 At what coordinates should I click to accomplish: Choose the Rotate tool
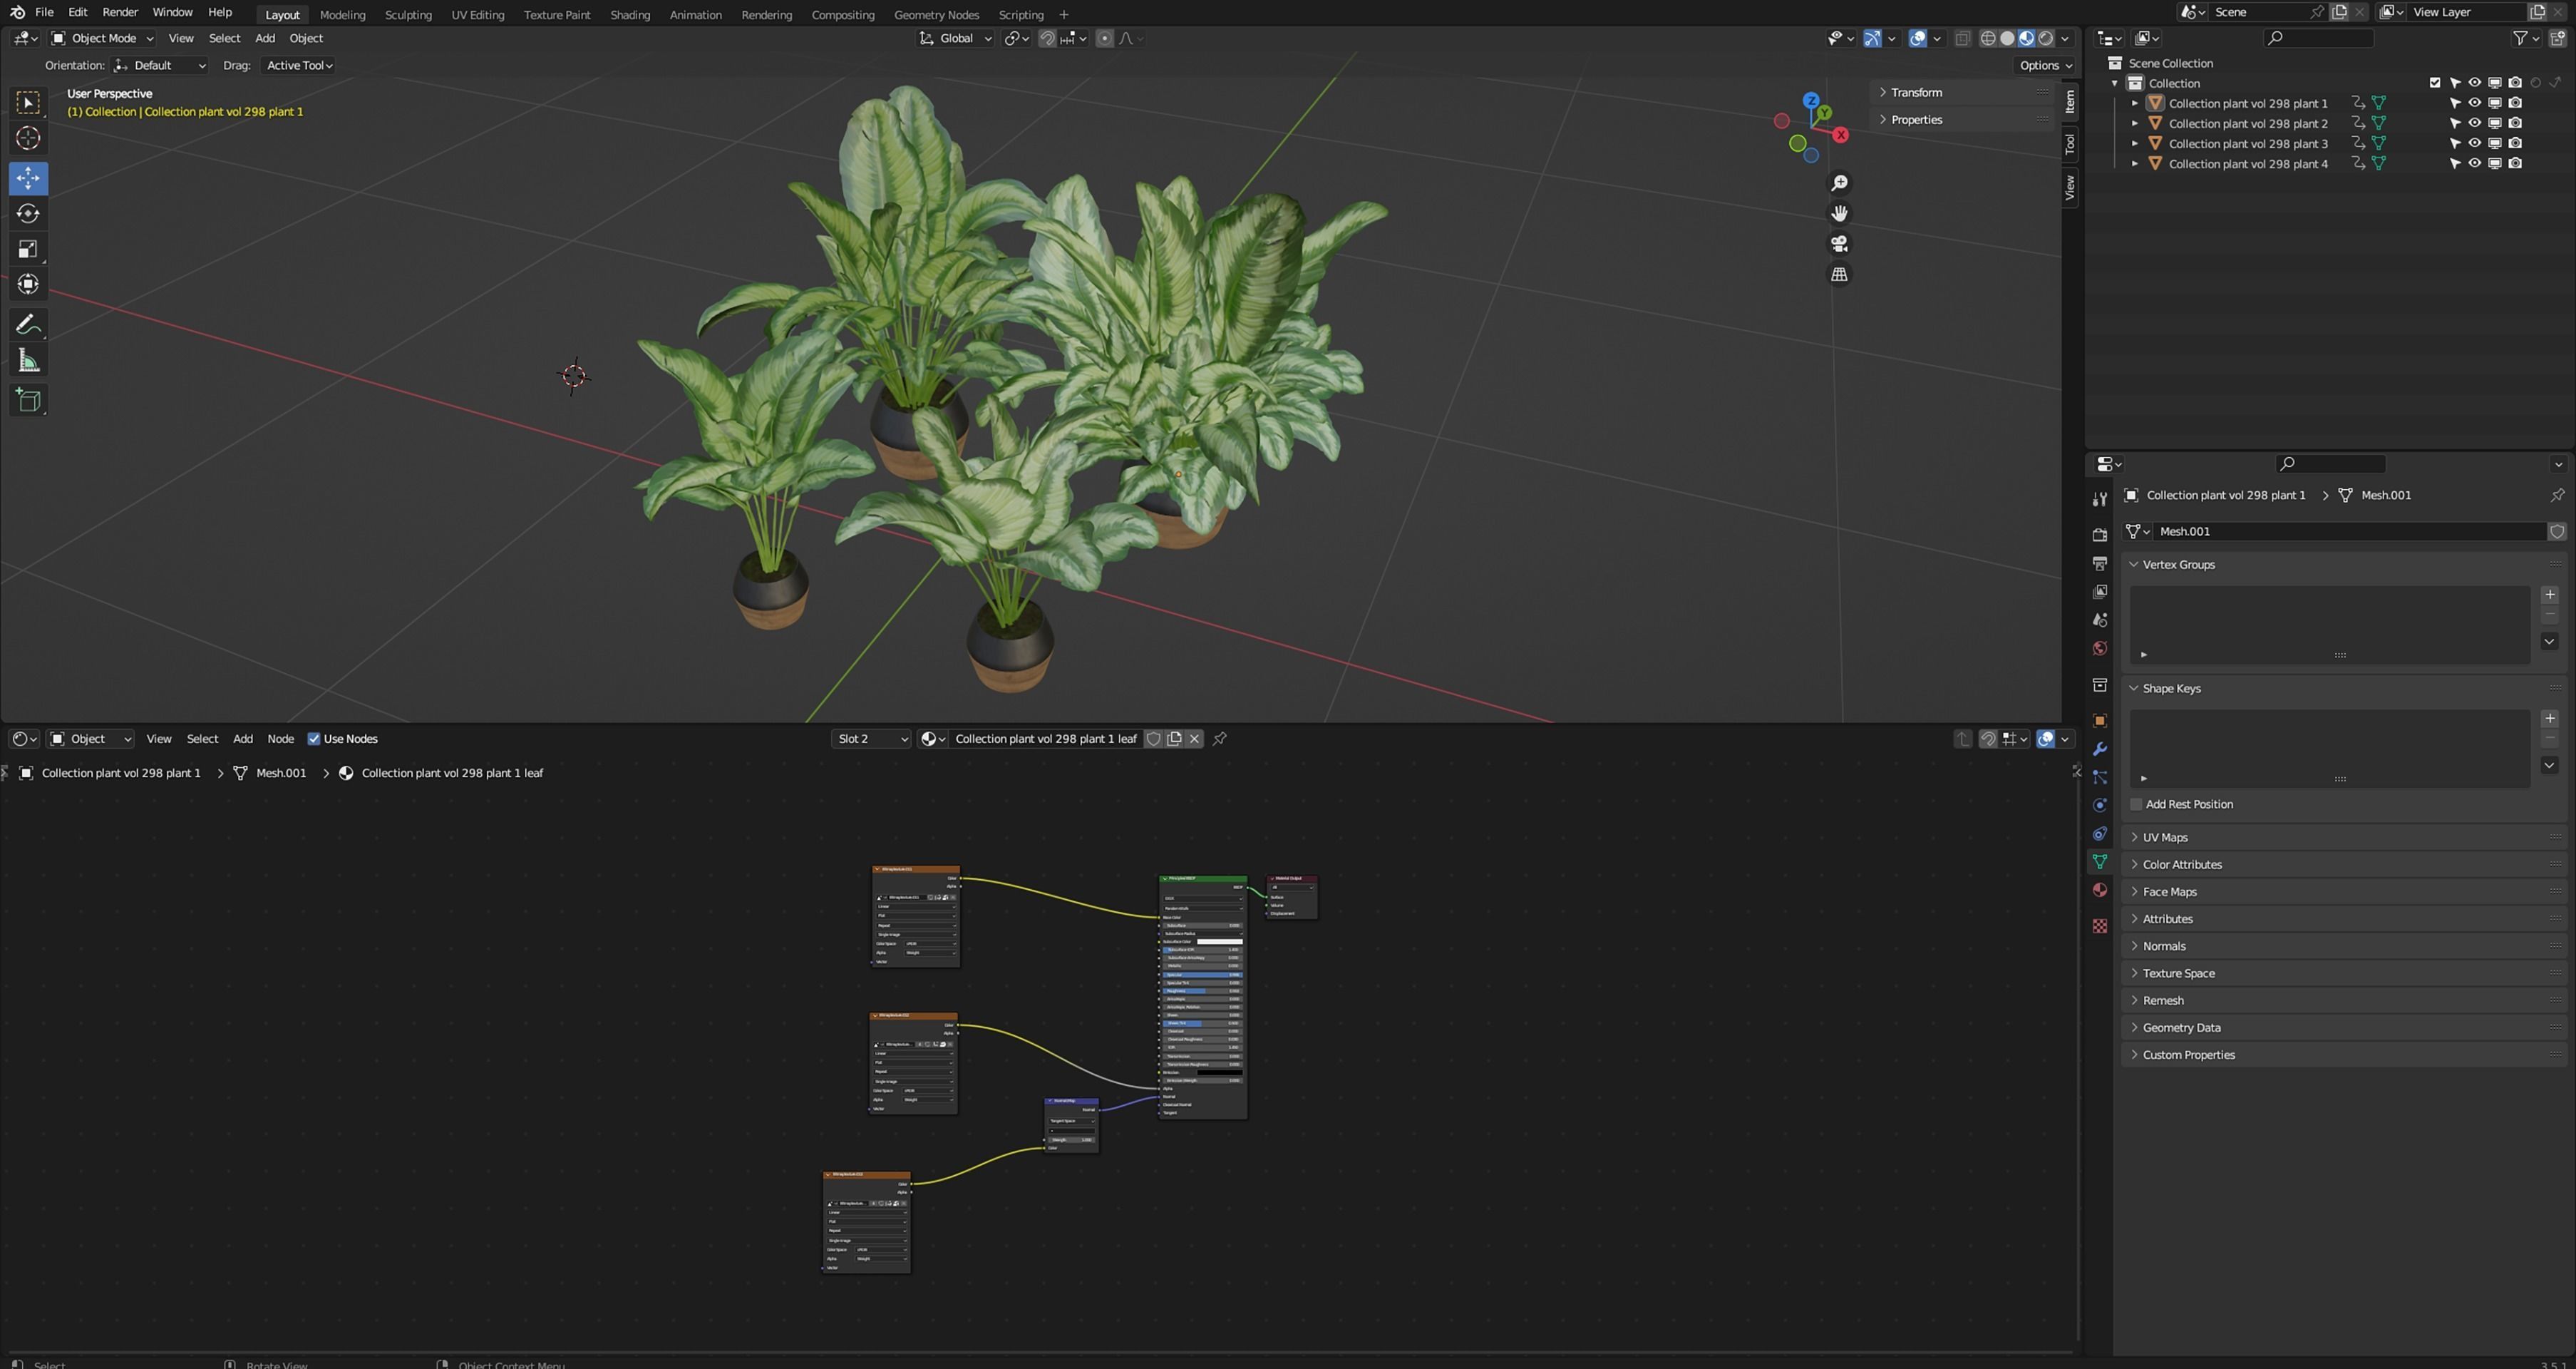[x=28, y=213]
